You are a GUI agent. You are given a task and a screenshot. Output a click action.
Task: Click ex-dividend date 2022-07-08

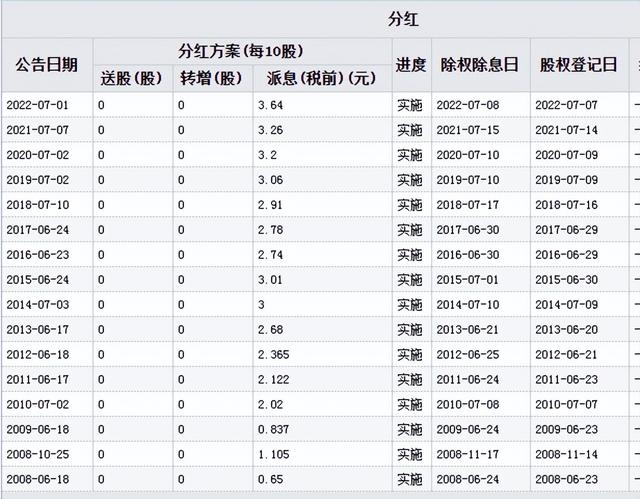[x=468, y=105]
